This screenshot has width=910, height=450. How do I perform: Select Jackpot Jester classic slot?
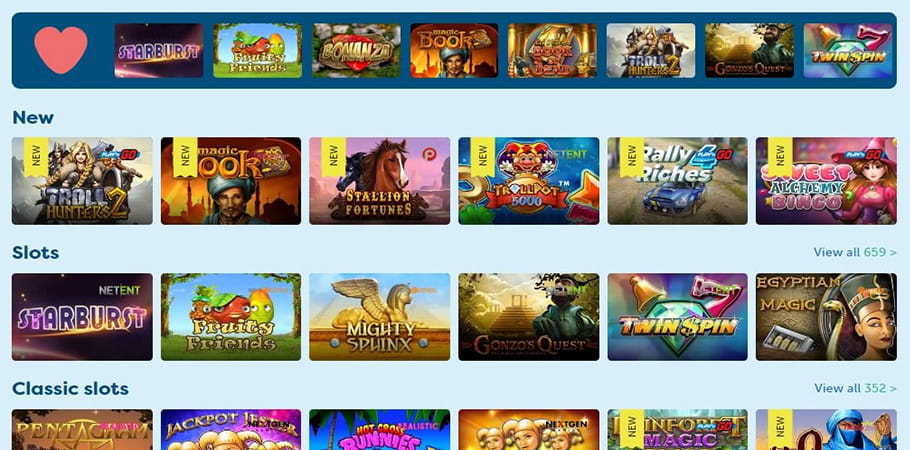tap(231, 430)
